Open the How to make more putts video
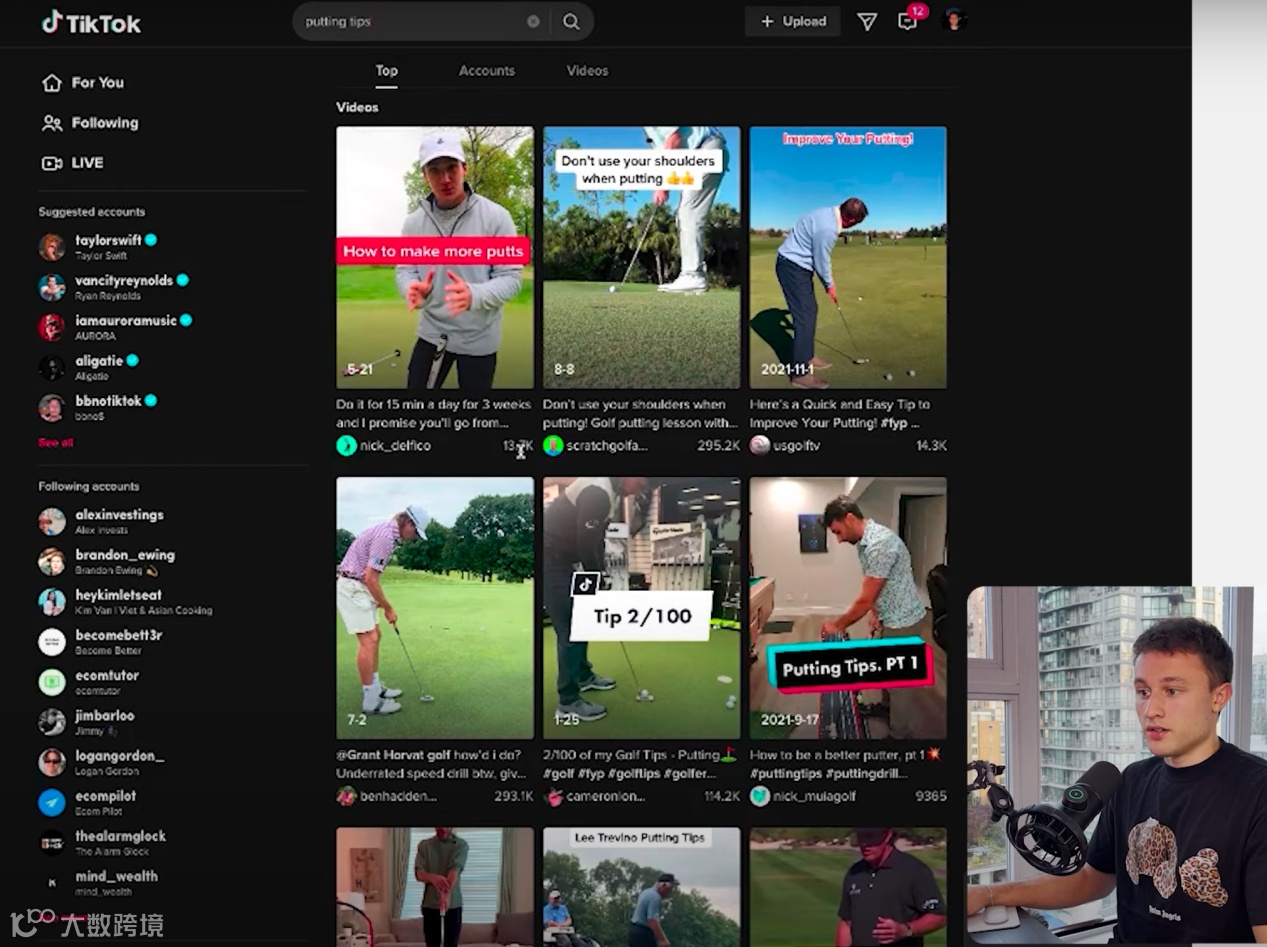Screen dimensions: 1267x947 coord(435,257)
